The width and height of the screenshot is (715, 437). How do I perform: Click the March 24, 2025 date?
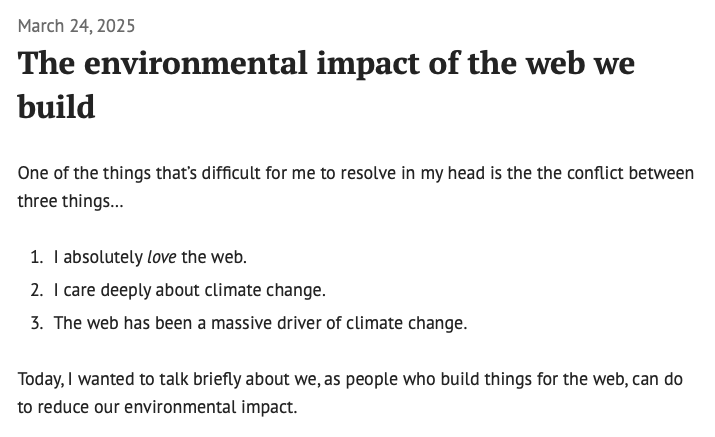(x=76, y=26)
